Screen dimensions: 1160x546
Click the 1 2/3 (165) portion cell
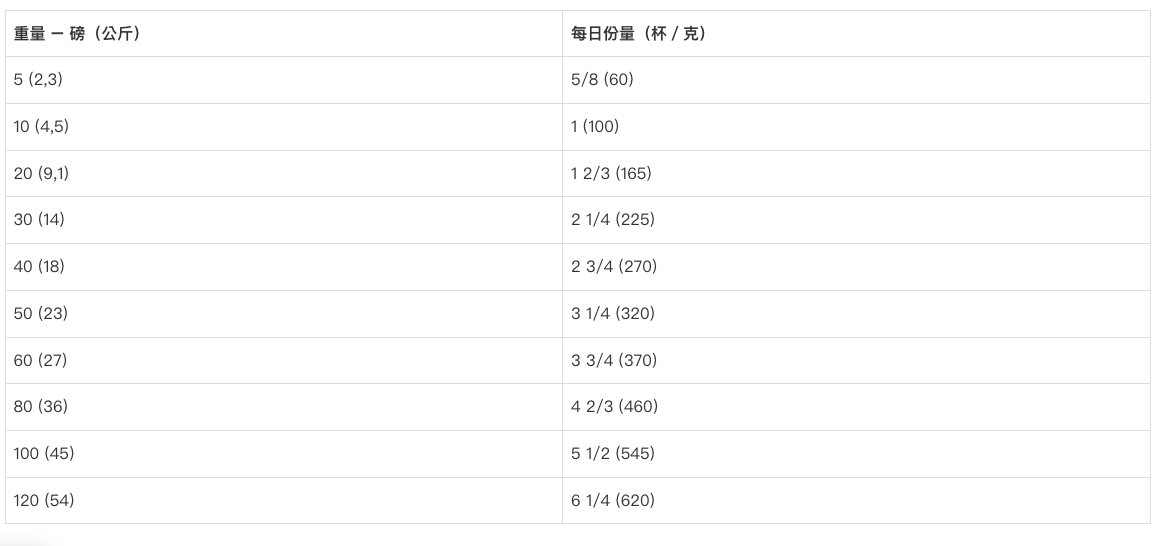(611, 174)
